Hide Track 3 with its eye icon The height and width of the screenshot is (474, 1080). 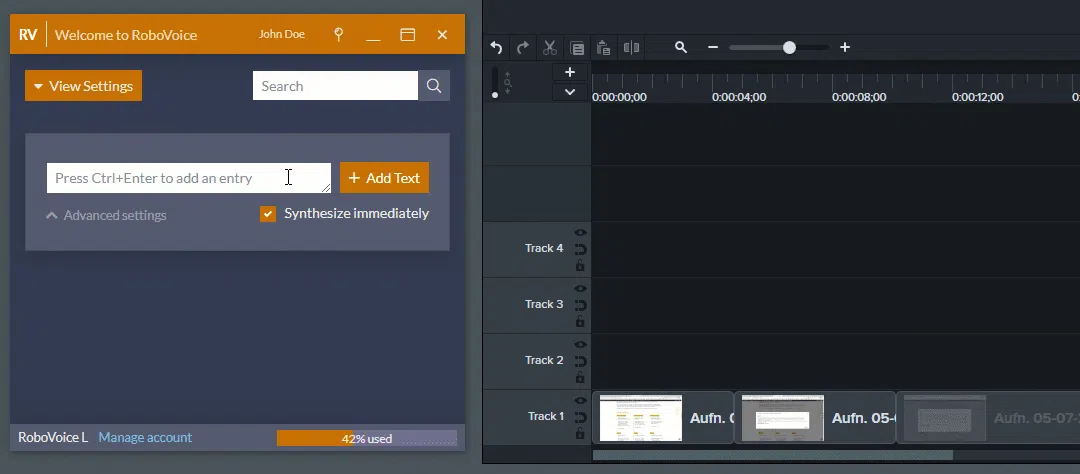[x=580, y=289]
